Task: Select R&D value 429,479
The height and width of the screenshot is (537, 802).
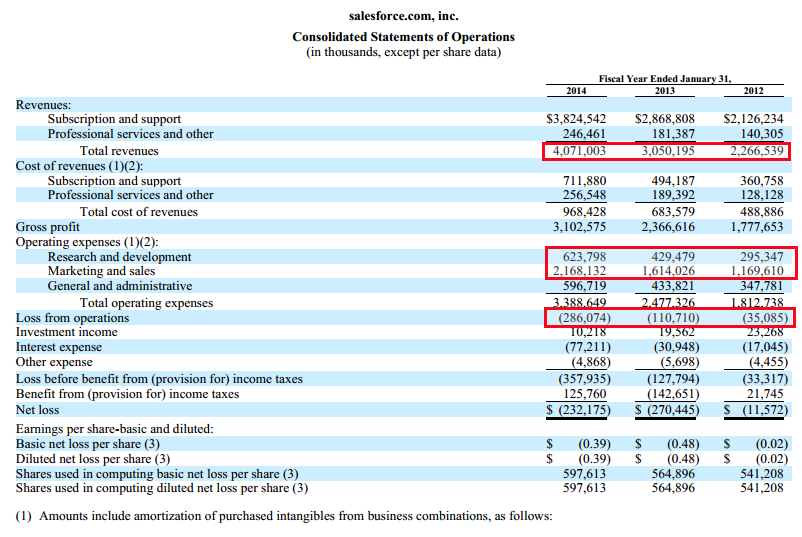Action: (x=673, y=257)
